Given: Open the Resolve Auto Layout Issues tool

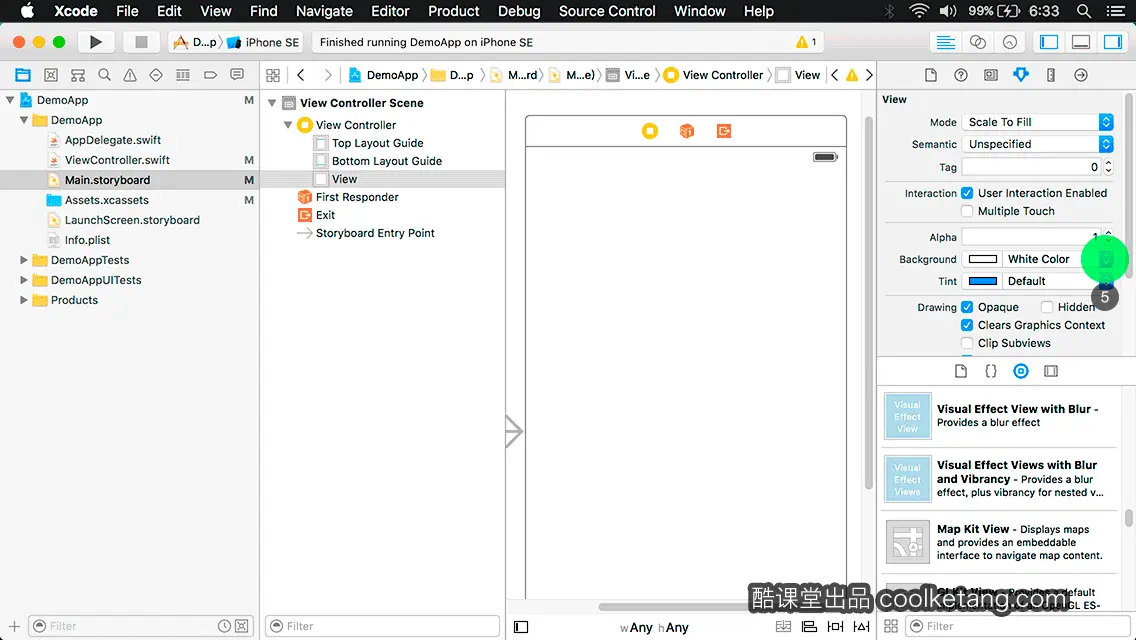Looking at the screenshot, I should 861,626.
